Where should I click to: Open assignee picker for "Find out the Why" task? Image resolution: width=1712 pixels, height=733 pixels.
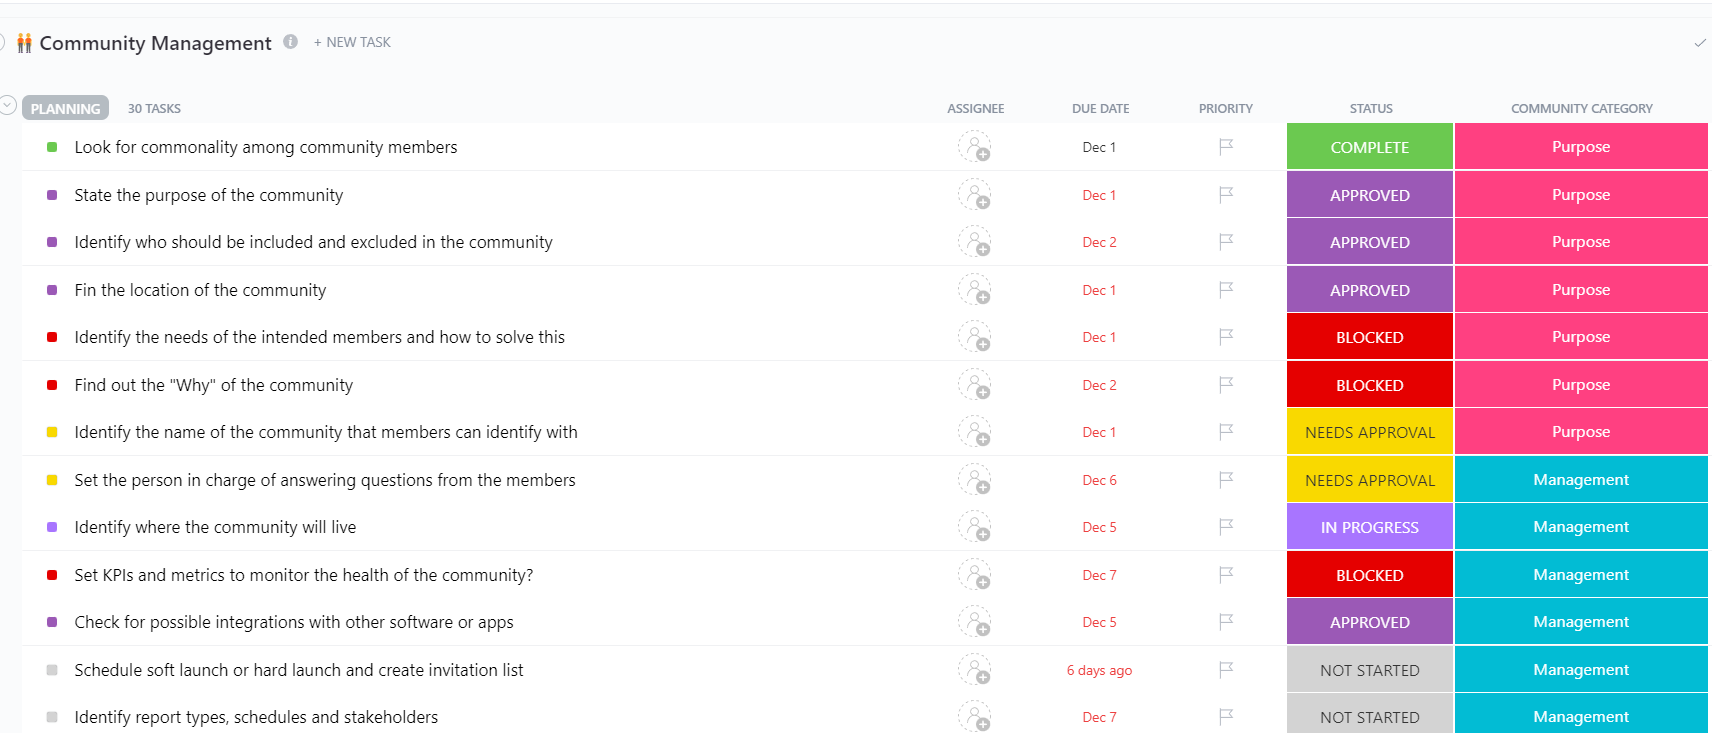974,385
